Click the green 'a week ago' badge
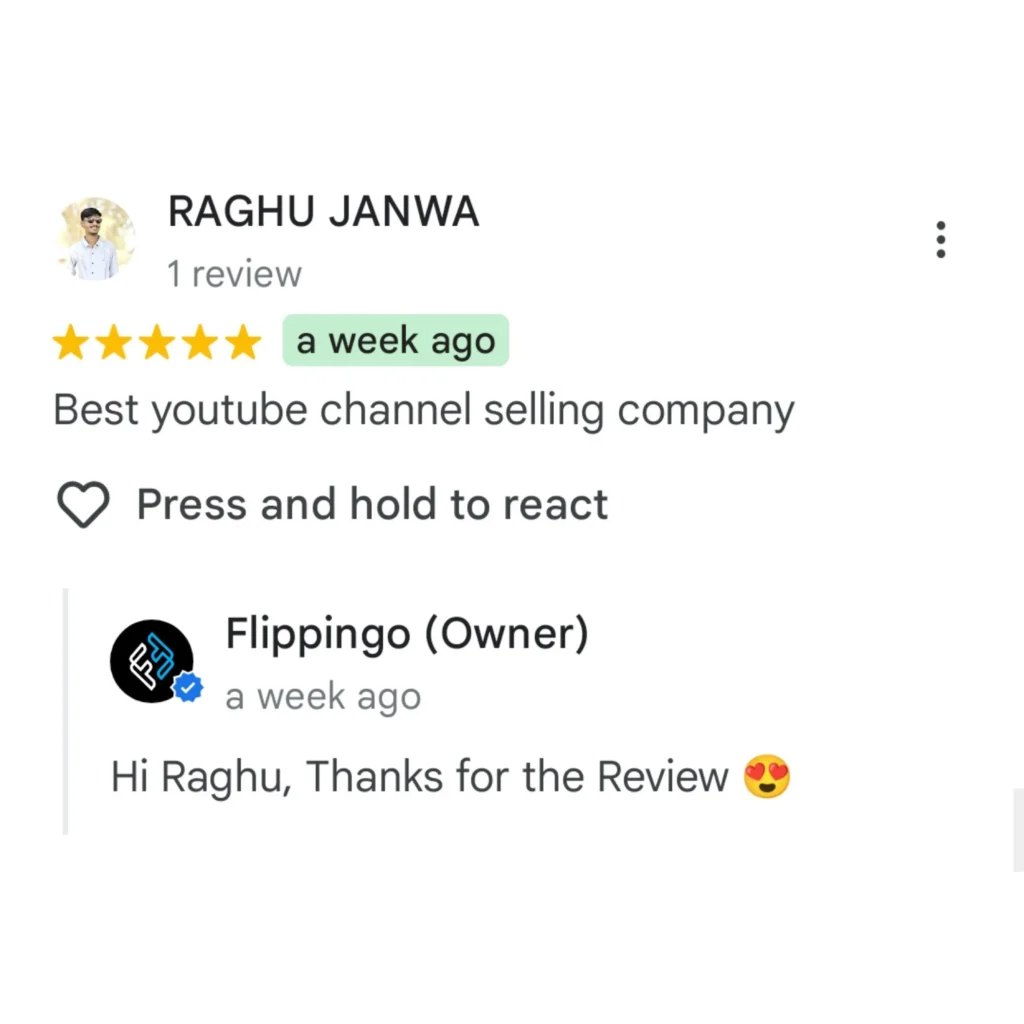Image resolution: width=1024 pixels, height=1024 pixels. [x=396, y=340]
